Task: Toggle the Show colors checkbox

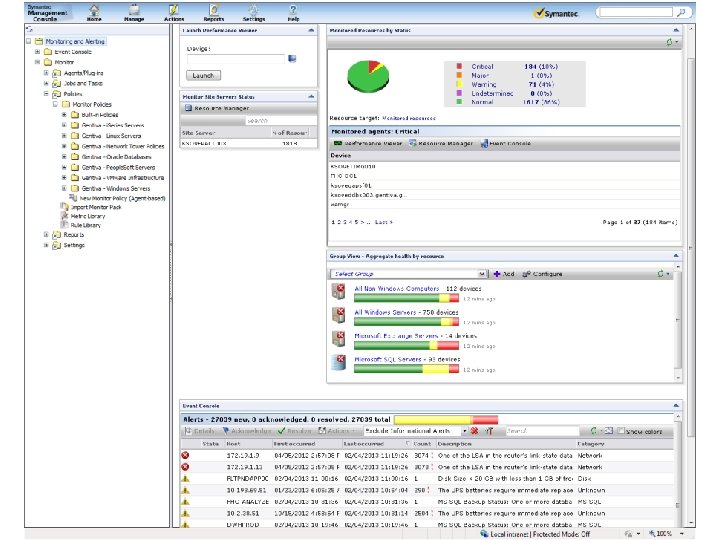Action: point(621,431)
